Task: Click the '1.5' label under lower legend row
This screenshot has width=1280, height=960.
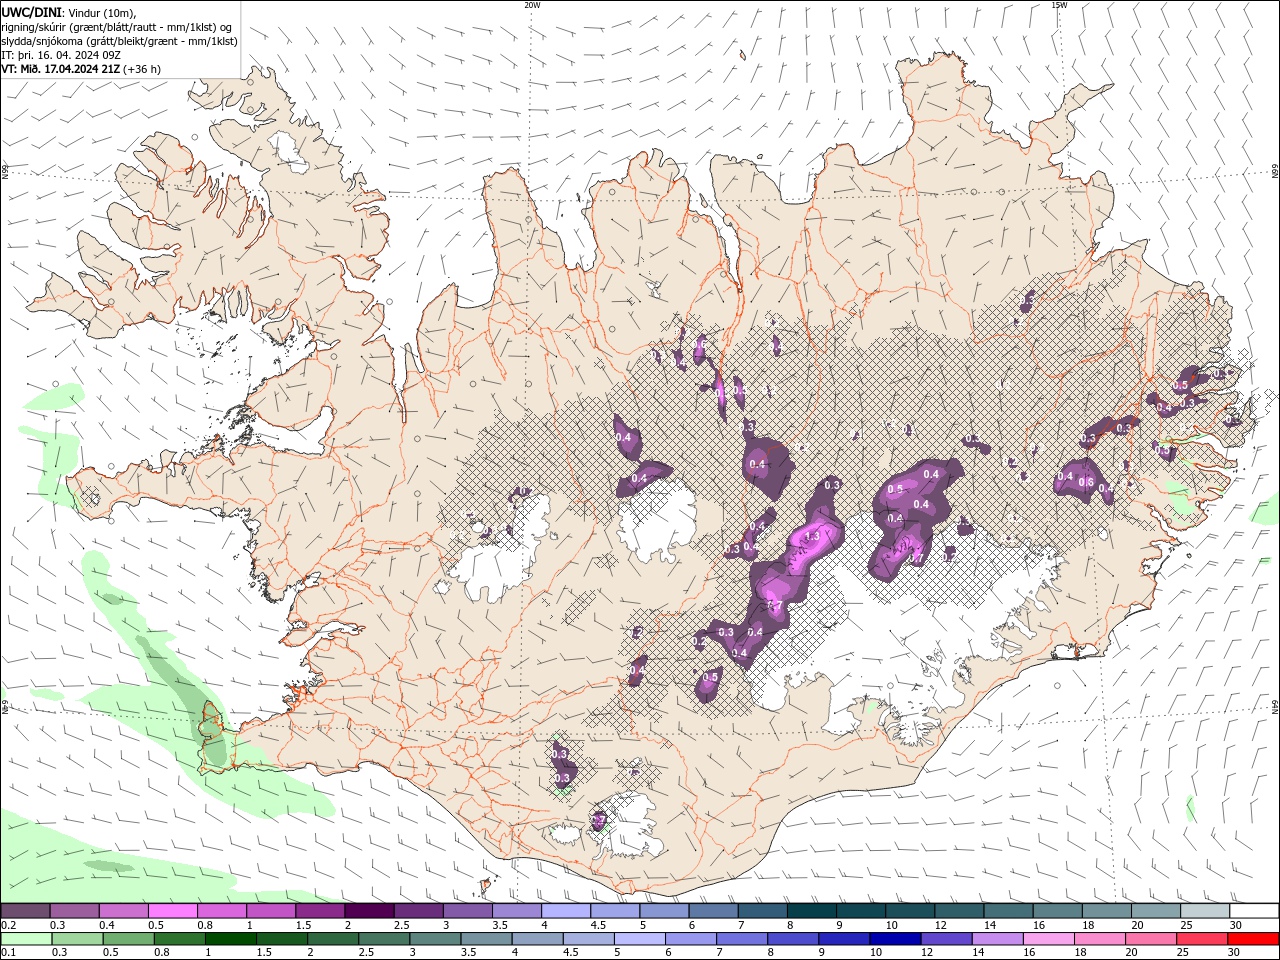Action: pos(265,953)
